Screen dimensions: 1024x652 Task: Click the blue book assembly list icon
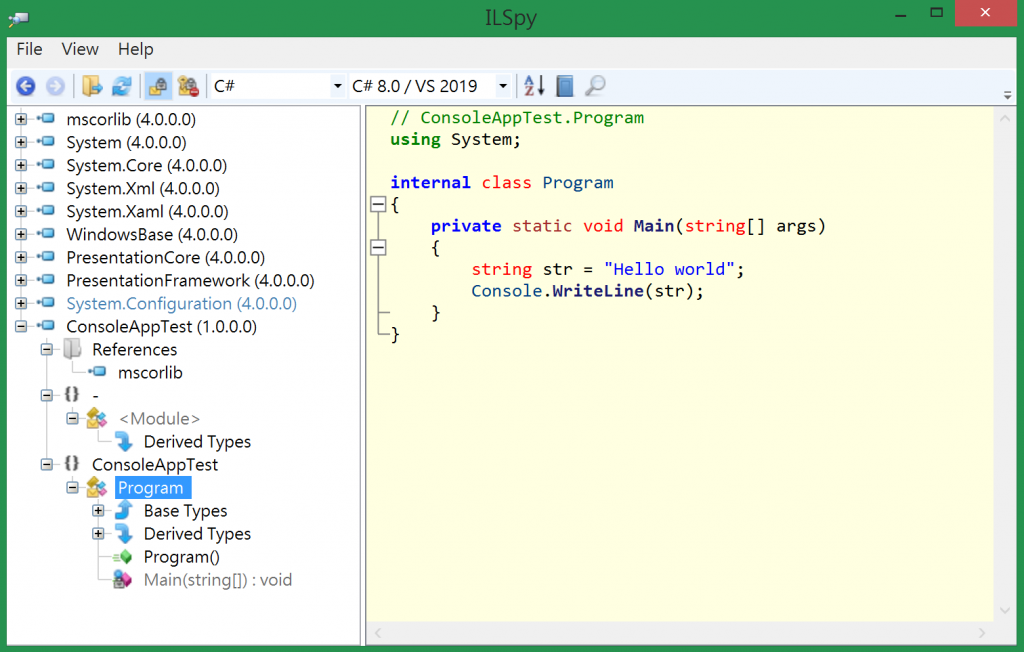[565, 86]
